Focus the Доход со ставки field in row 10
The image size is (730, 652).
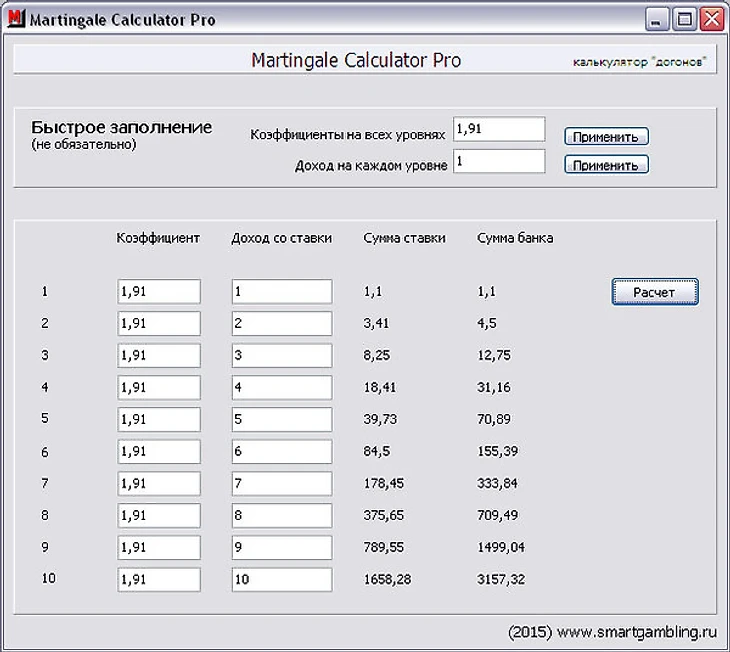tap(281, 579)
